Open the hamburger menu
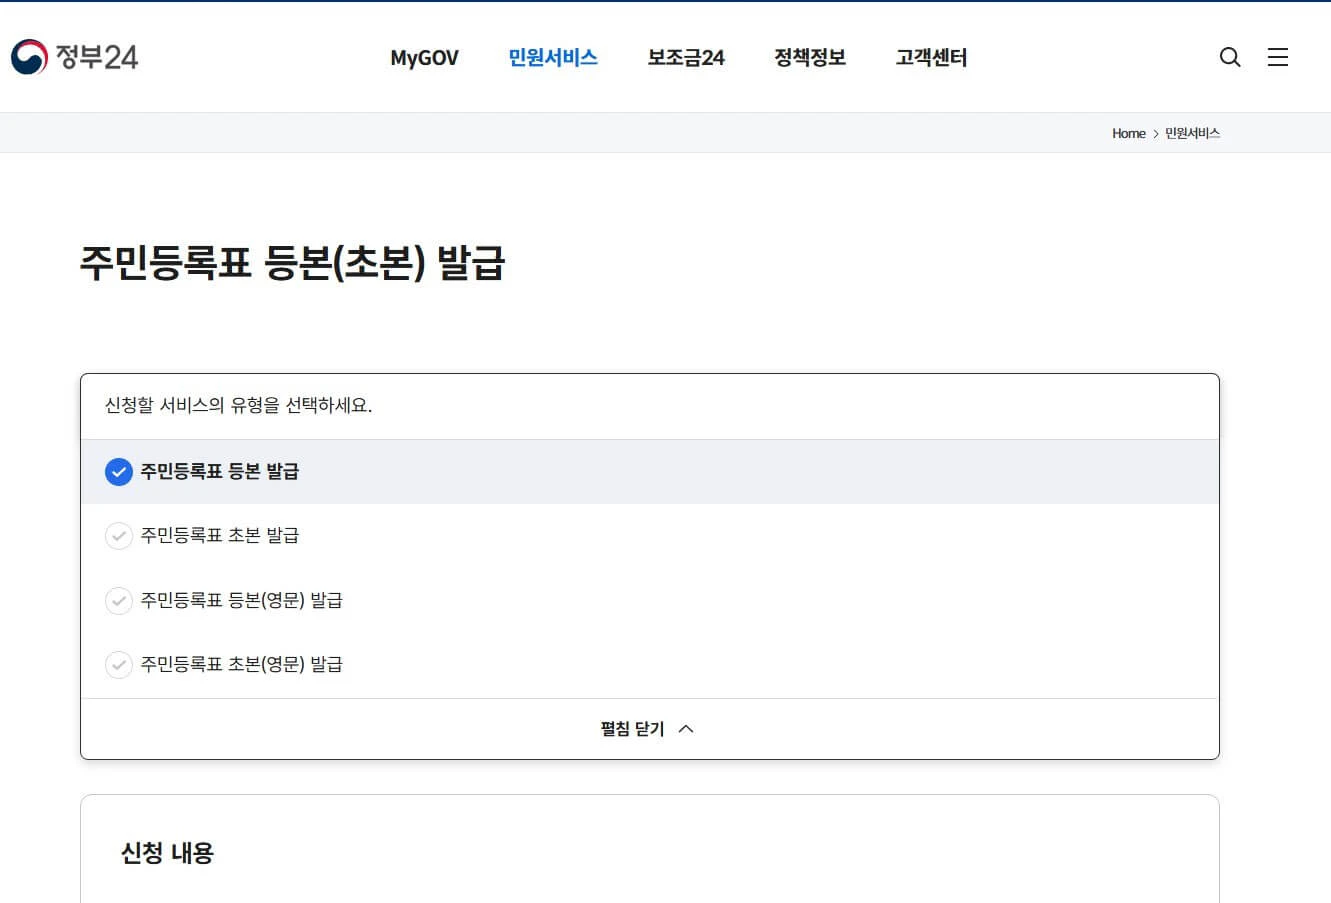The height and width of the screenshot is (903, 1331). pyautogui.click(x=1277, y=57)
